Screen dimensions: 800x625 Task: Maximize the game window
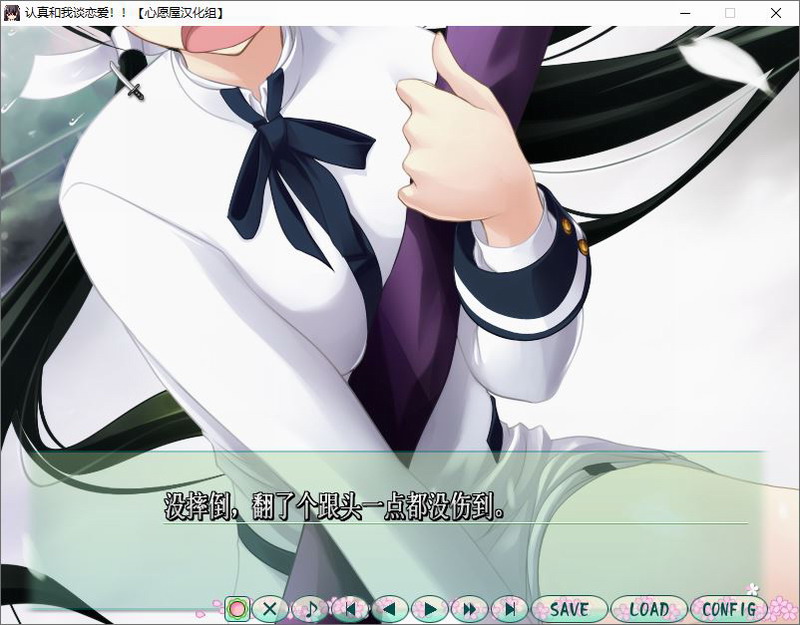[x=730, y=13]
